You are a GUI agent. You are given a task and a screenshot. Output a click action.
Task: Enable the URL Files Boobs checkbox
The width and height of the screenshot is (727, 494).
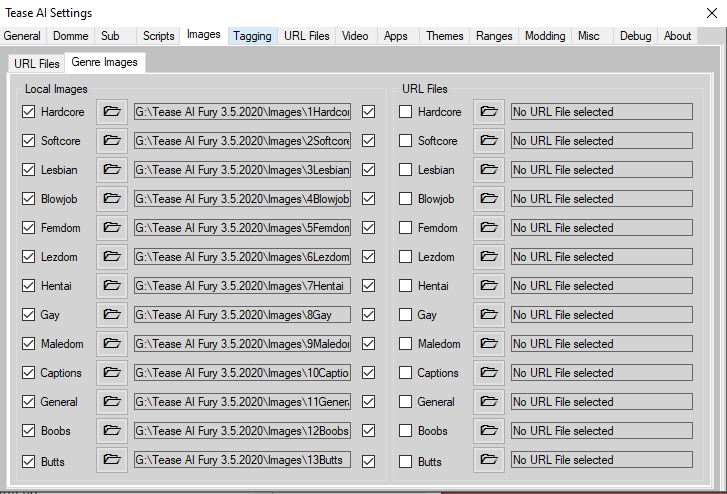[405, 430]
